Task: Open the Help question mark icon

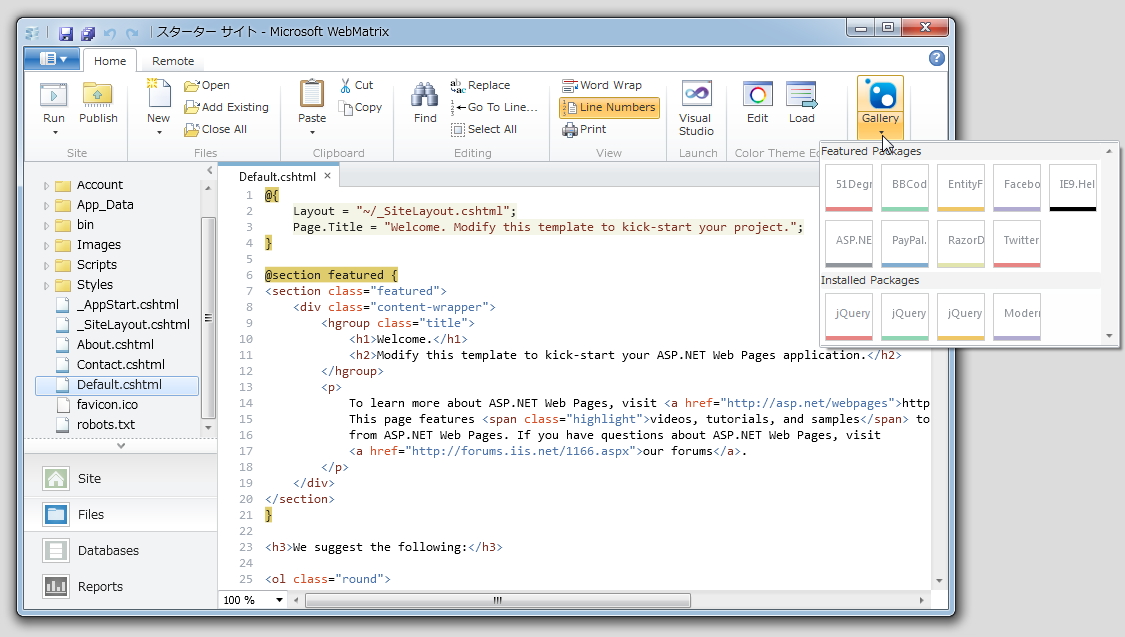Action: click(936, 58)
